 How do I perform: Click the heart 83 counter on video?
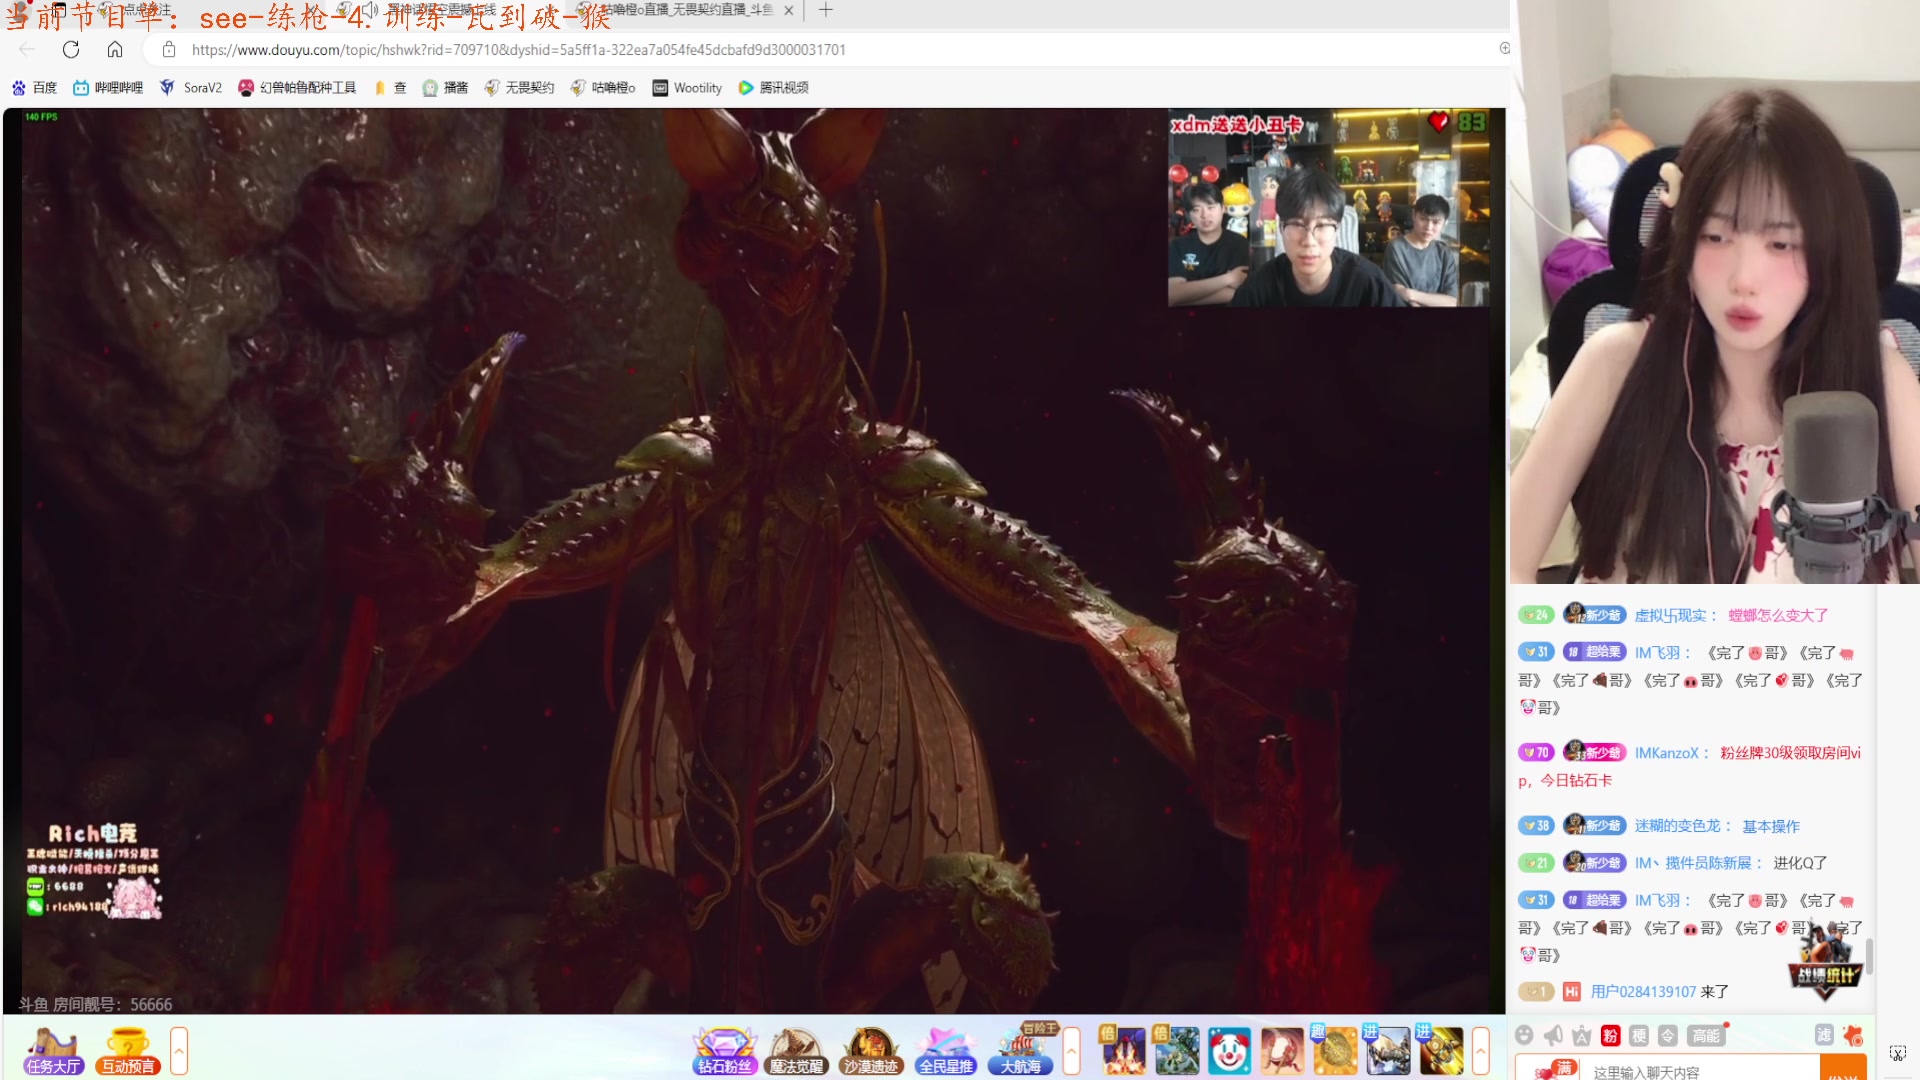click(1458, 122)
